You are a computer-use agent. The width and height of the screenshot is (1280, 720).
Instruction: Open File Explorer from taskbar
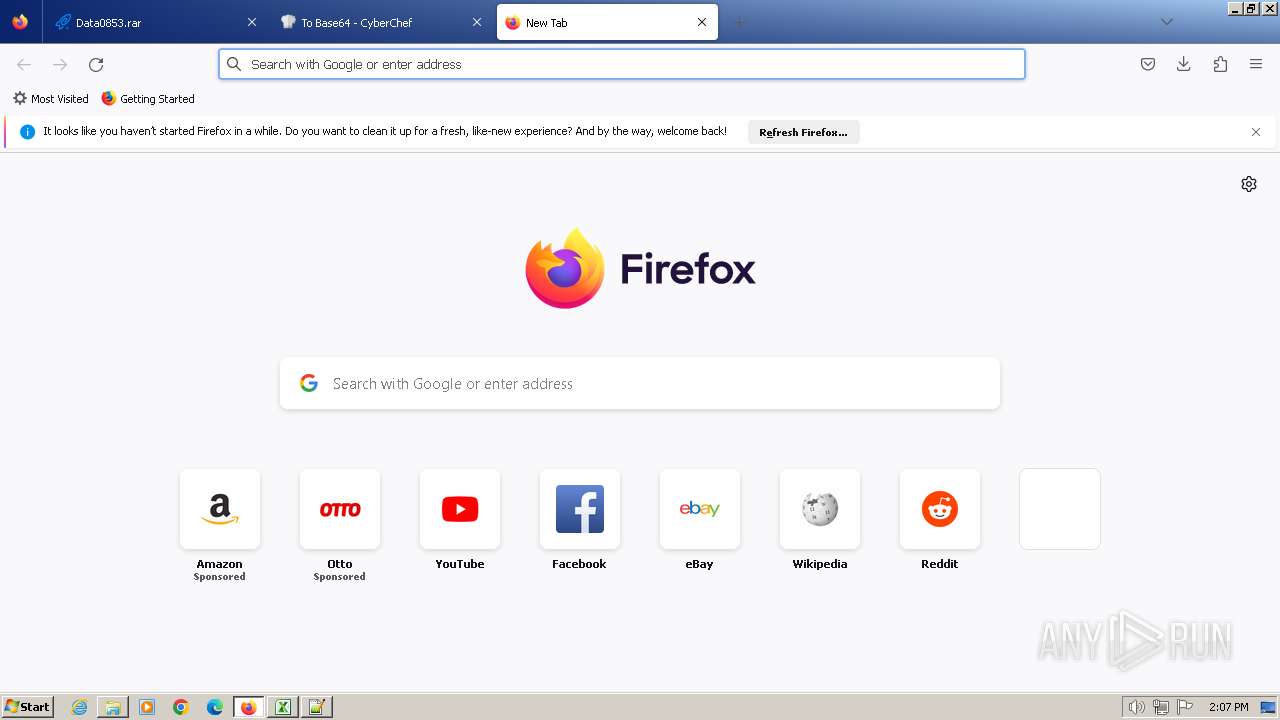(x=113, y=707)
